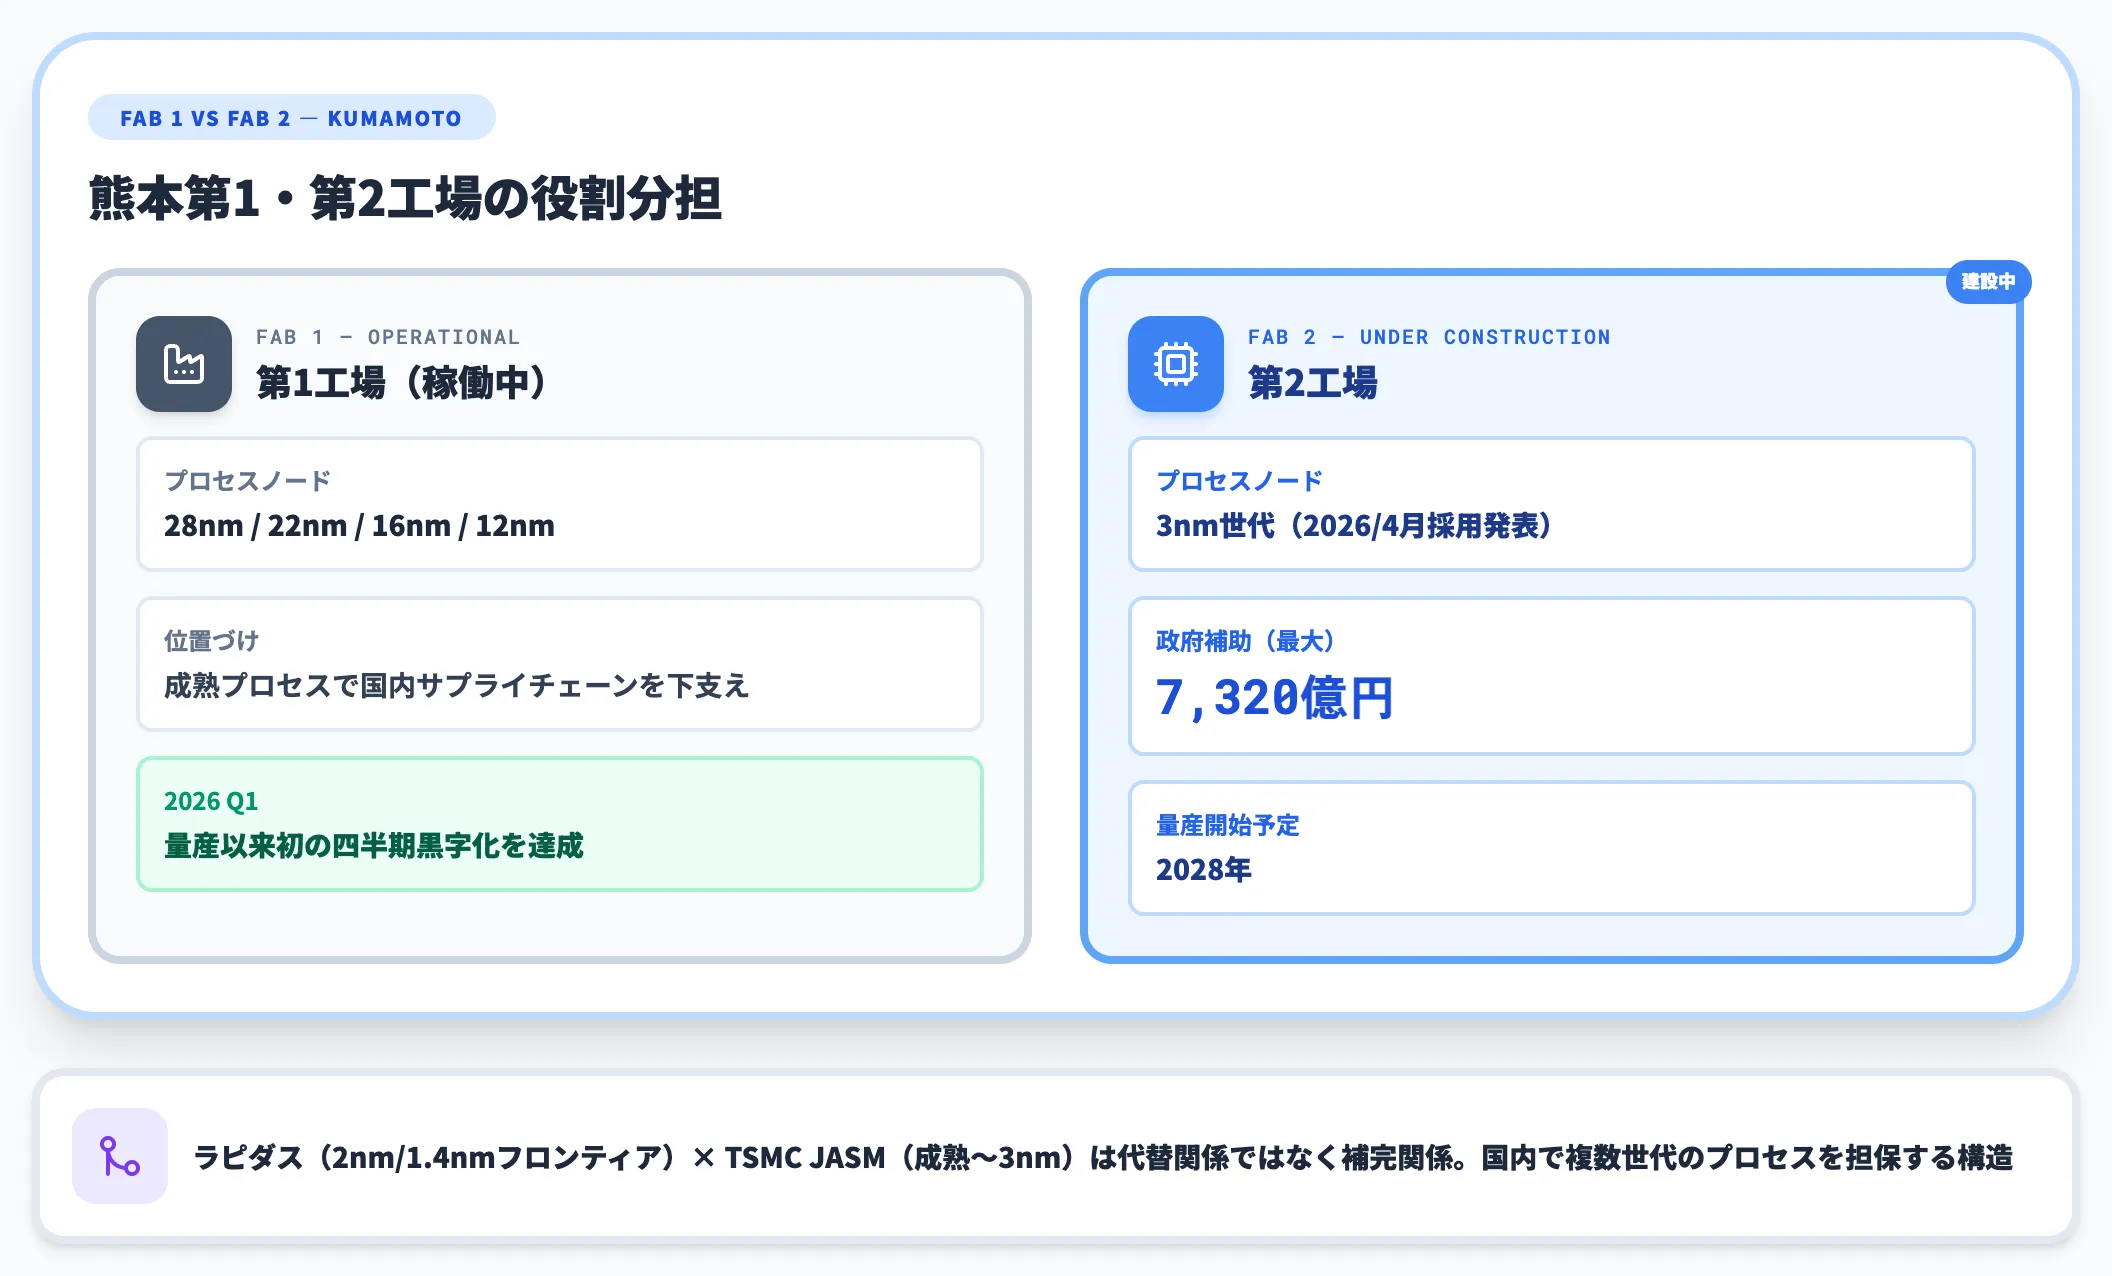This screenshot has height=1276, width=2112.
Task: Click the ラピダス × TSMC JASM footer note text
Action: tap(1103, 1157)
